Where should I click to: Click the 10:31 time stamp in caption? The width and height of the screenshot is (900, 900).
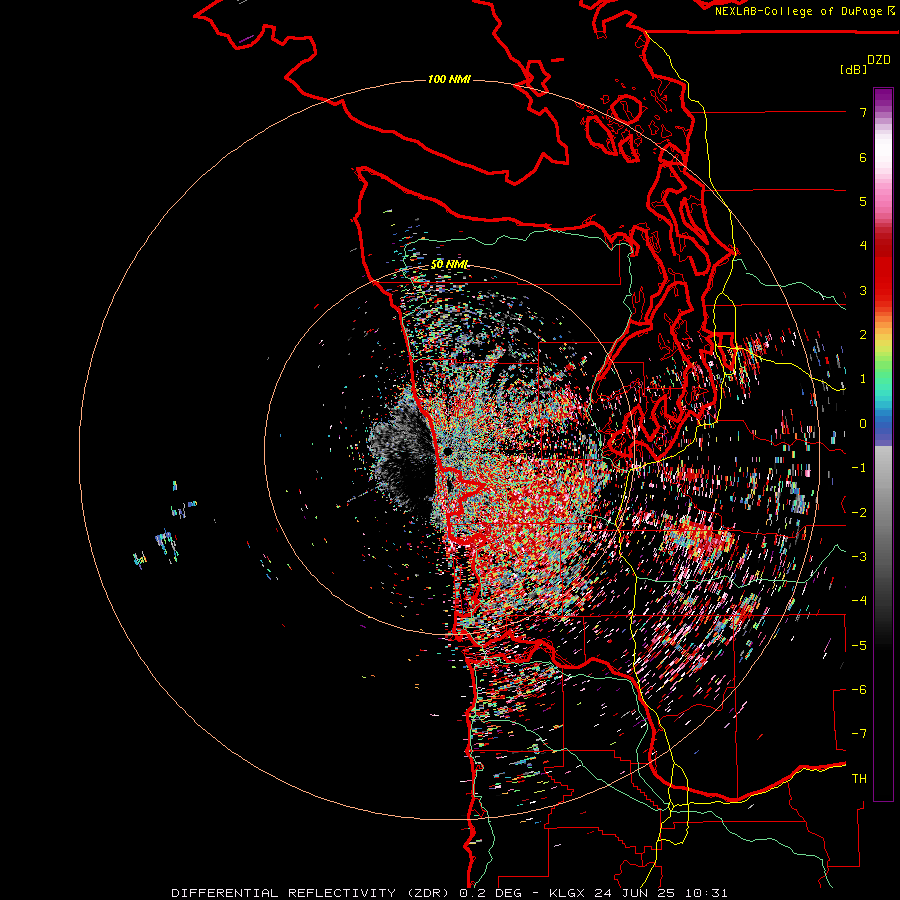click(706, 893)
